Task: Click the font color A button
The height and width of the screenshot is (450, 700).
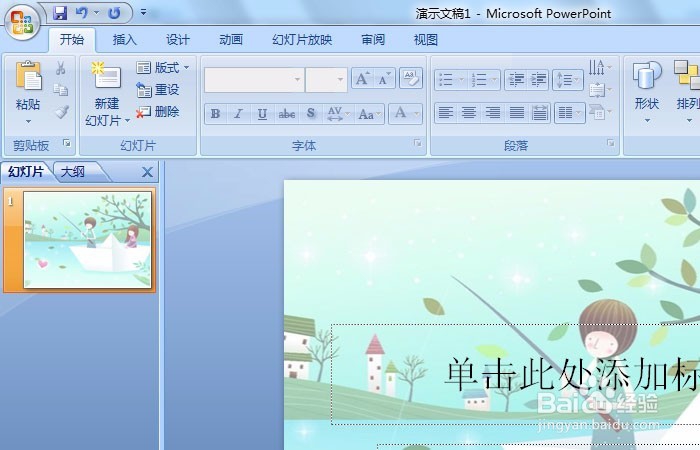Action: (x=401, y=113)
